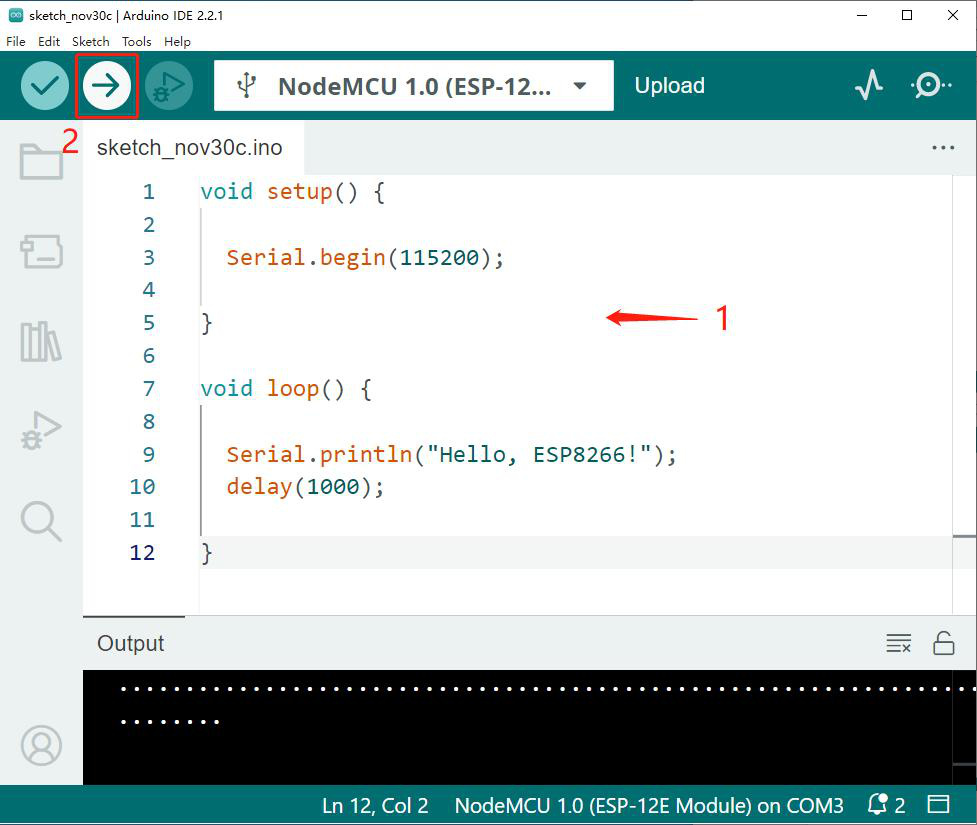Open the NodeMCU 1.0 board selector dropdown
Viewport: 977px width, 825px height.
[x=414, y=85]
